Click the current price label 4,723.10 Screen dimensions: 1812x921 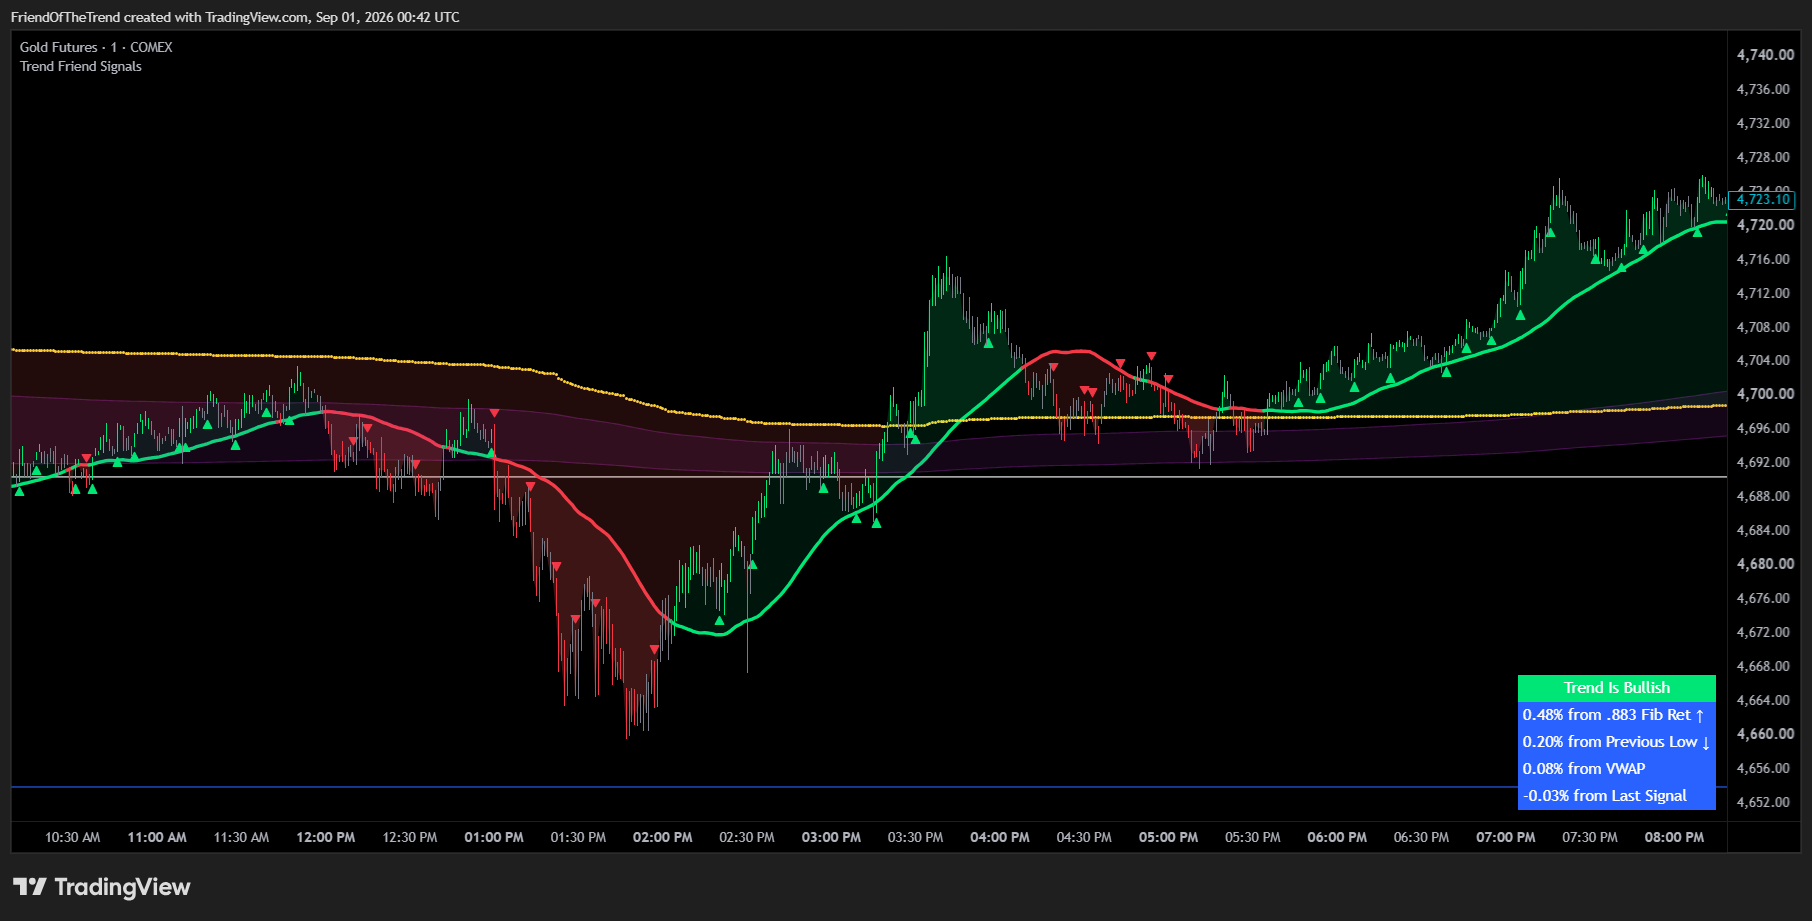coord(1762,200)
